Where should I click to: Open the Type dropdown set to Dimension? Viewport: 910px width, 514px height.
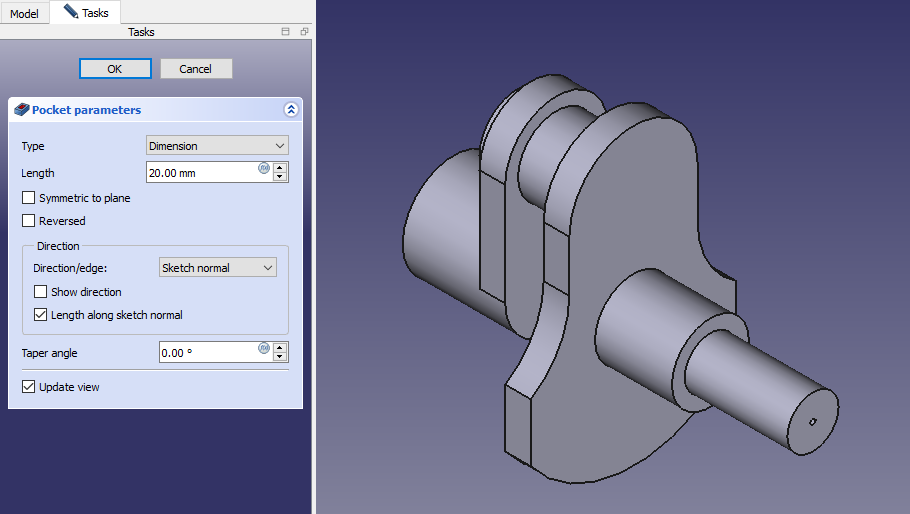point(217,146)
